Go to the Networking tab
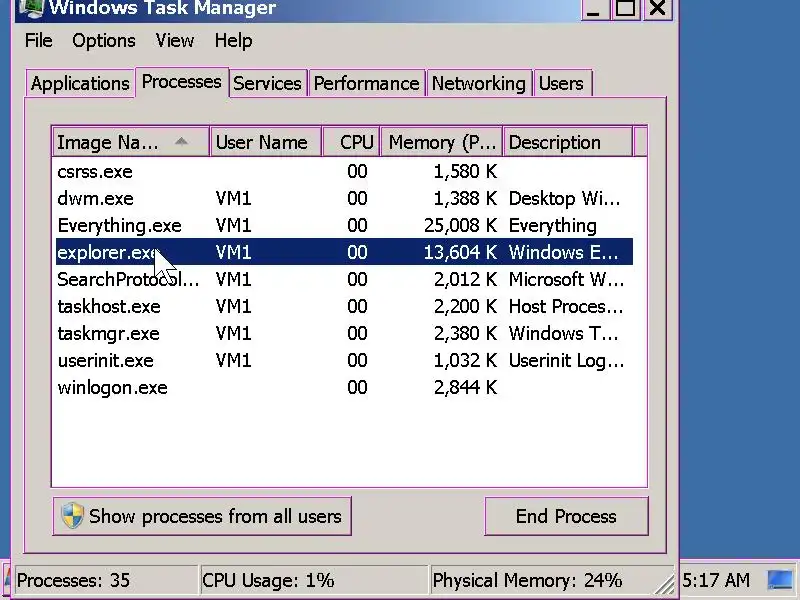Image resolution: width=800 pixels, height=600 pixels. pos(479,83)
